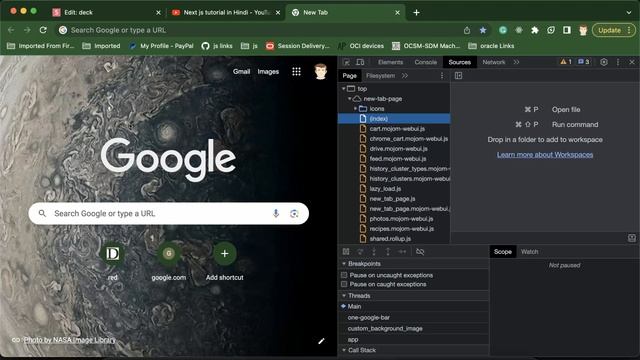Collapse the Call Stack section
The width and height of the screenshot is (640, 360).
point(344,350)
